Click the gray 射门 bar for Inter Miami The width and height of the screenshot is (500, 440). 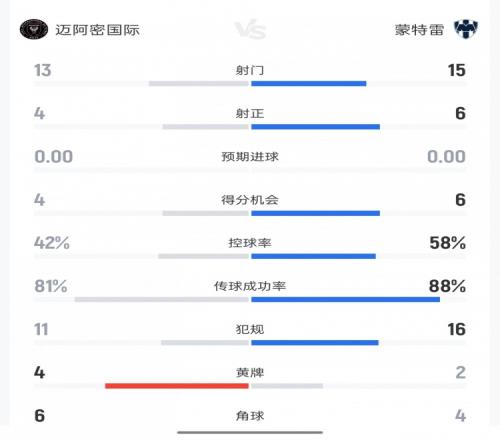(x=199, y=83)
